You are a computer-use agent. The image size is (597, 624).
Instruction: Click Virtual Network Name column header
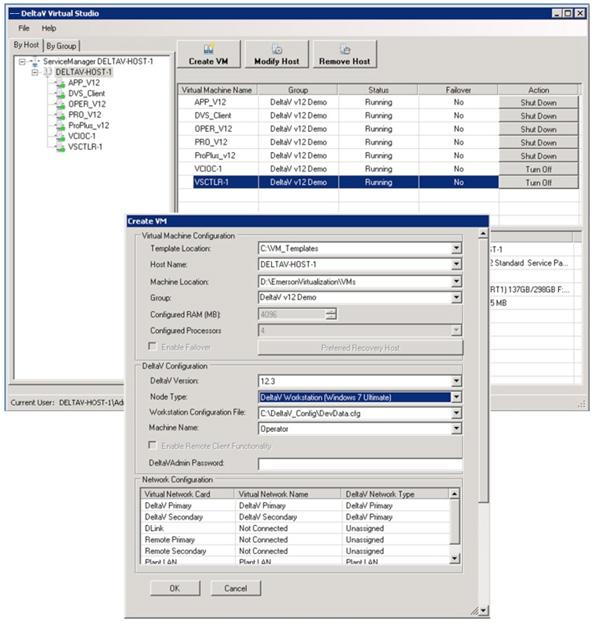(x=287, y=494)
